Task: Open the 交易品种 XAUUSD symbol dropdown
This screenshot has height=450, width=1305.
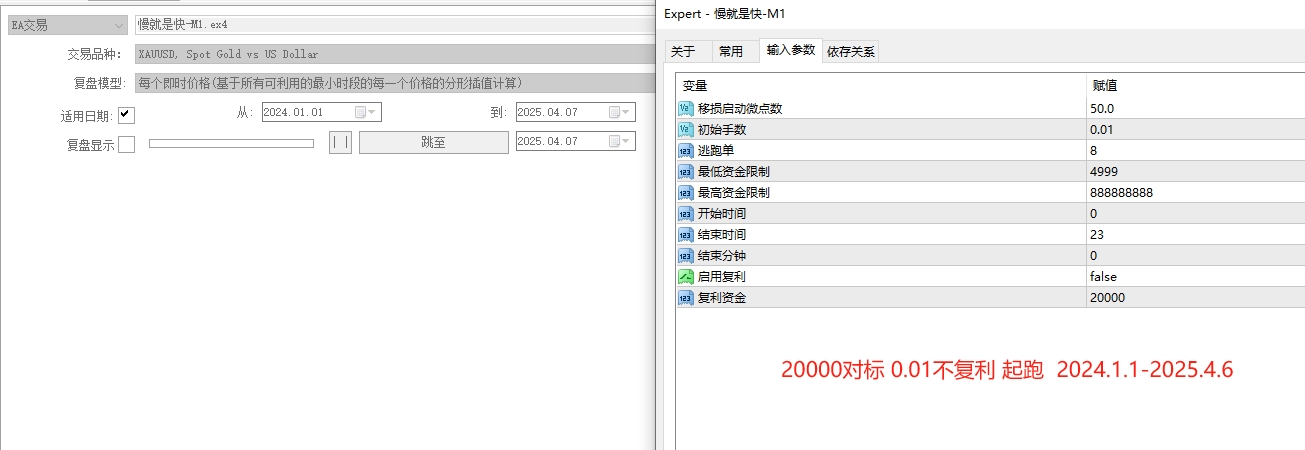Action: 395,54
